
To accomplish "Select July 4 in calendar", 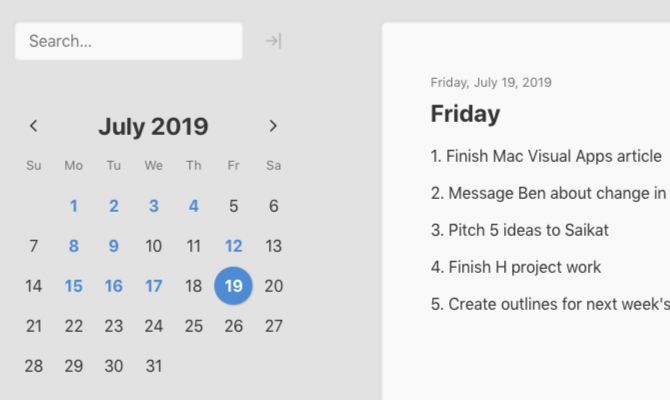I will [193, 206].
